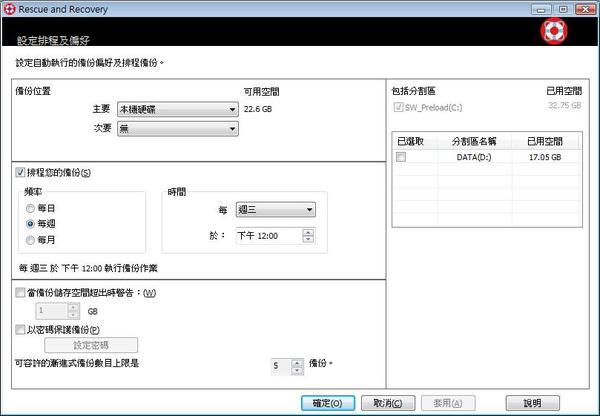Decrease incremental backup count with down arrow
Image resolution: width=600 pixels, height=416 pixels.
point(297,370)
